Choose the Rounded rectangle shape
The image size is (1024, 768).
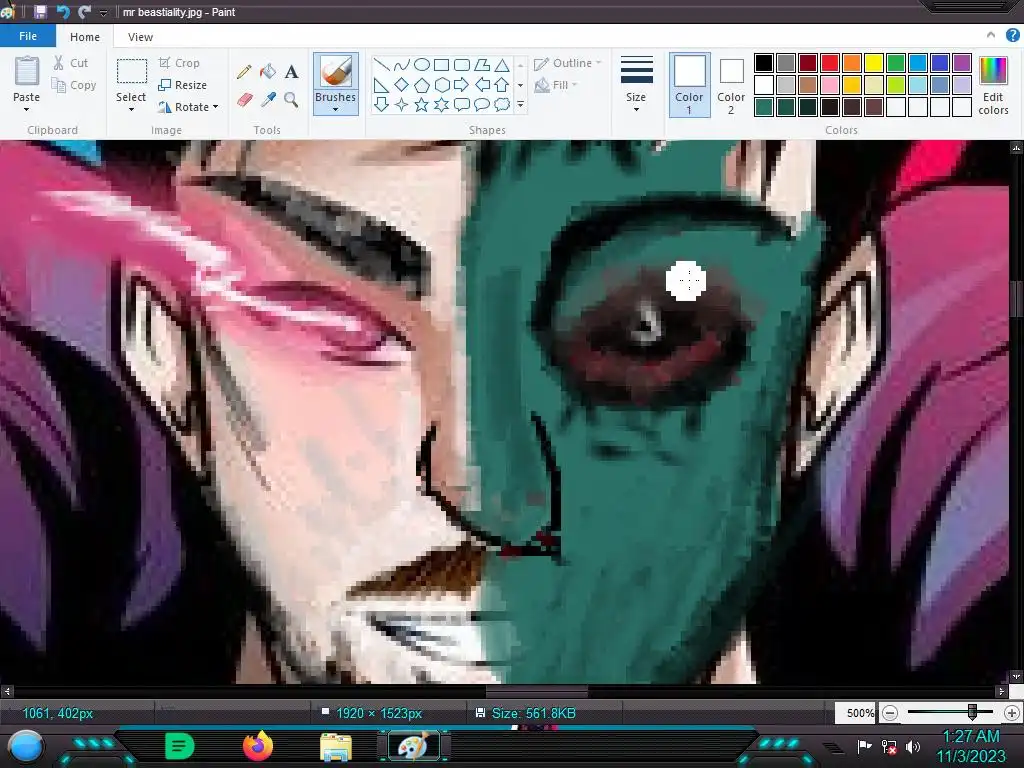click(x=462, y=65)
